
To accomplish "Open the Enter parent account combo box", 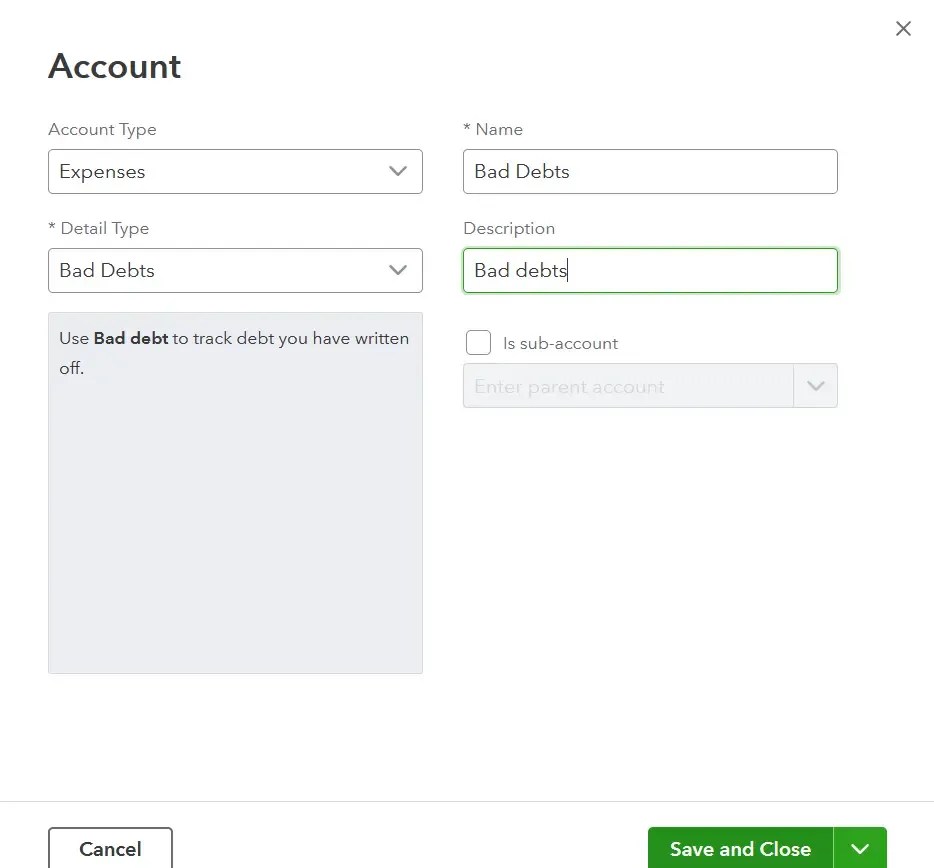I will tap(620, 385).
